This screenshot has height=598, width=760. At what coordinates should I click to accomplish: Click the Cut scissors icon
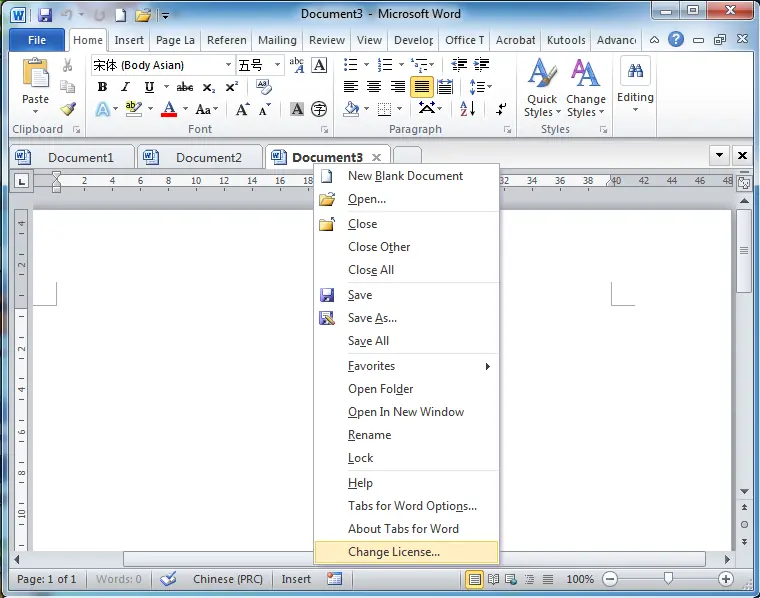coord(67,65)
